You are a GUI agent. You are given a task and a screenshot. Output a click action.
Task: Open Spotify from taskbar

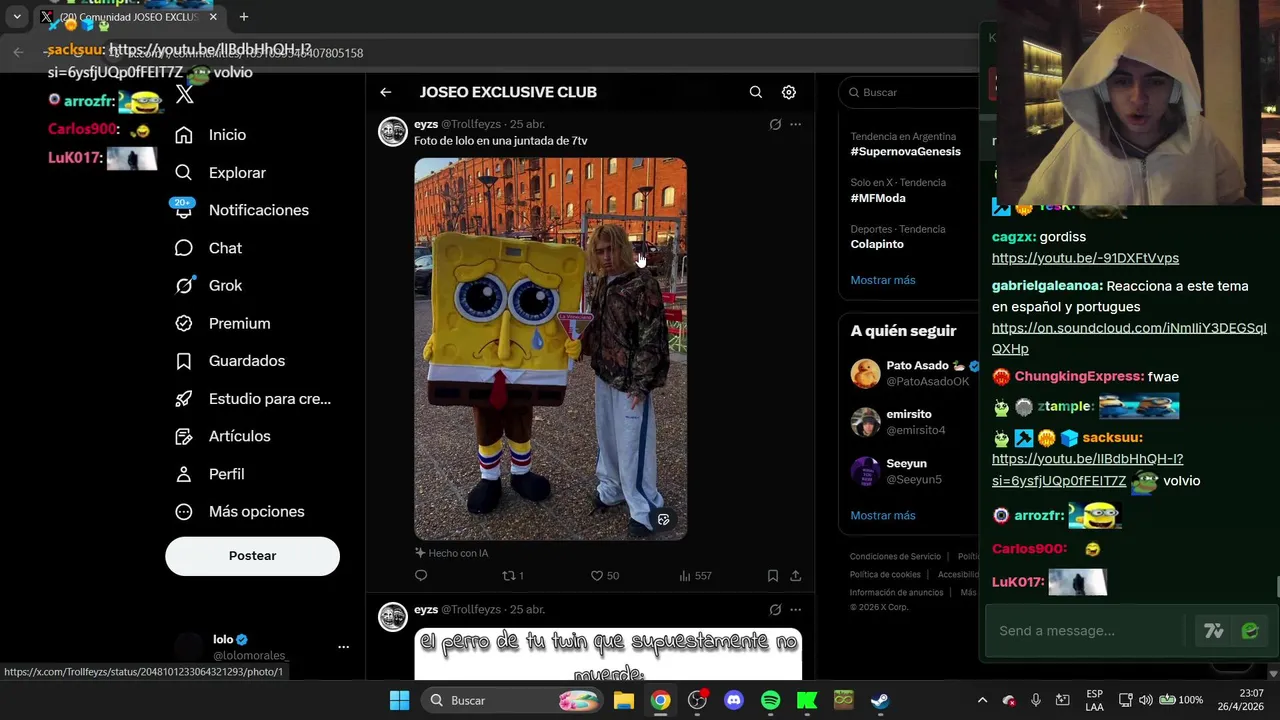click(x=770, y=700)
